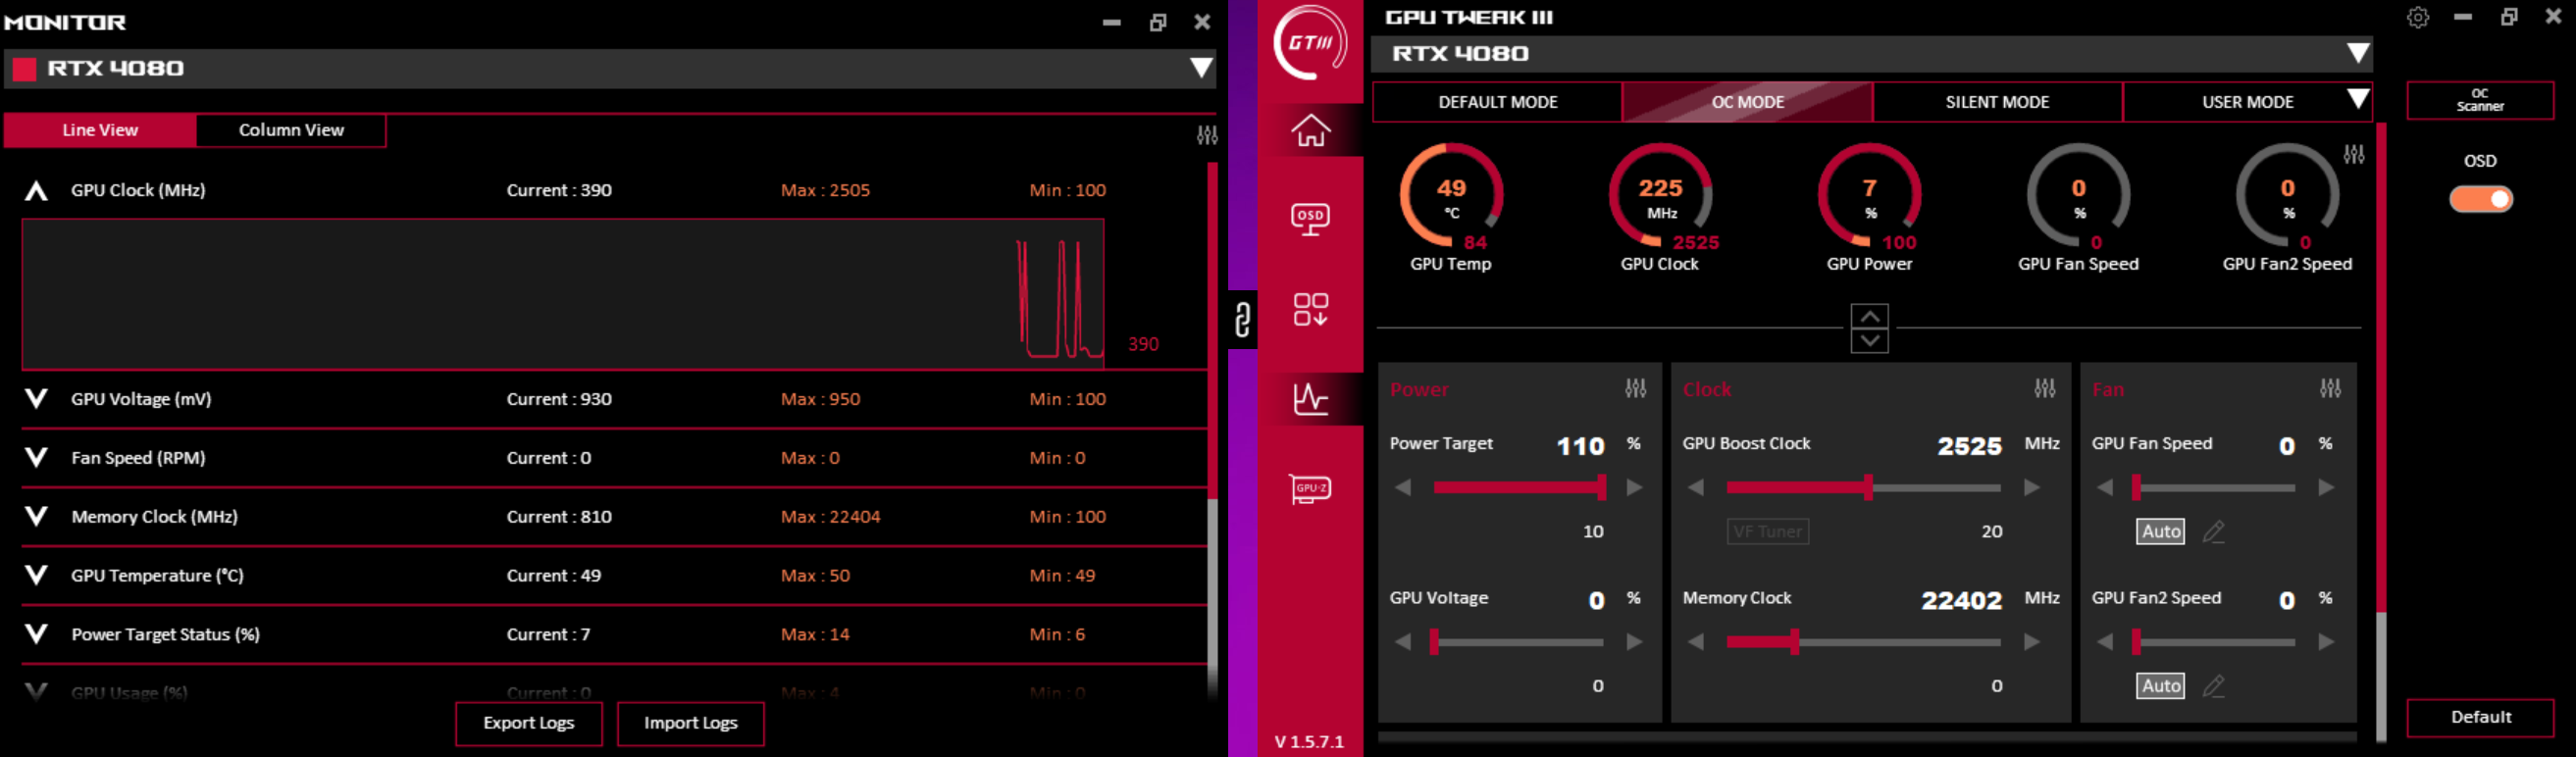Image resolution: width=2576 pixels, height=757 pixels.
Task: Open RTX 4080 dropdown in Monitor window
Action: click(1201, 68)
